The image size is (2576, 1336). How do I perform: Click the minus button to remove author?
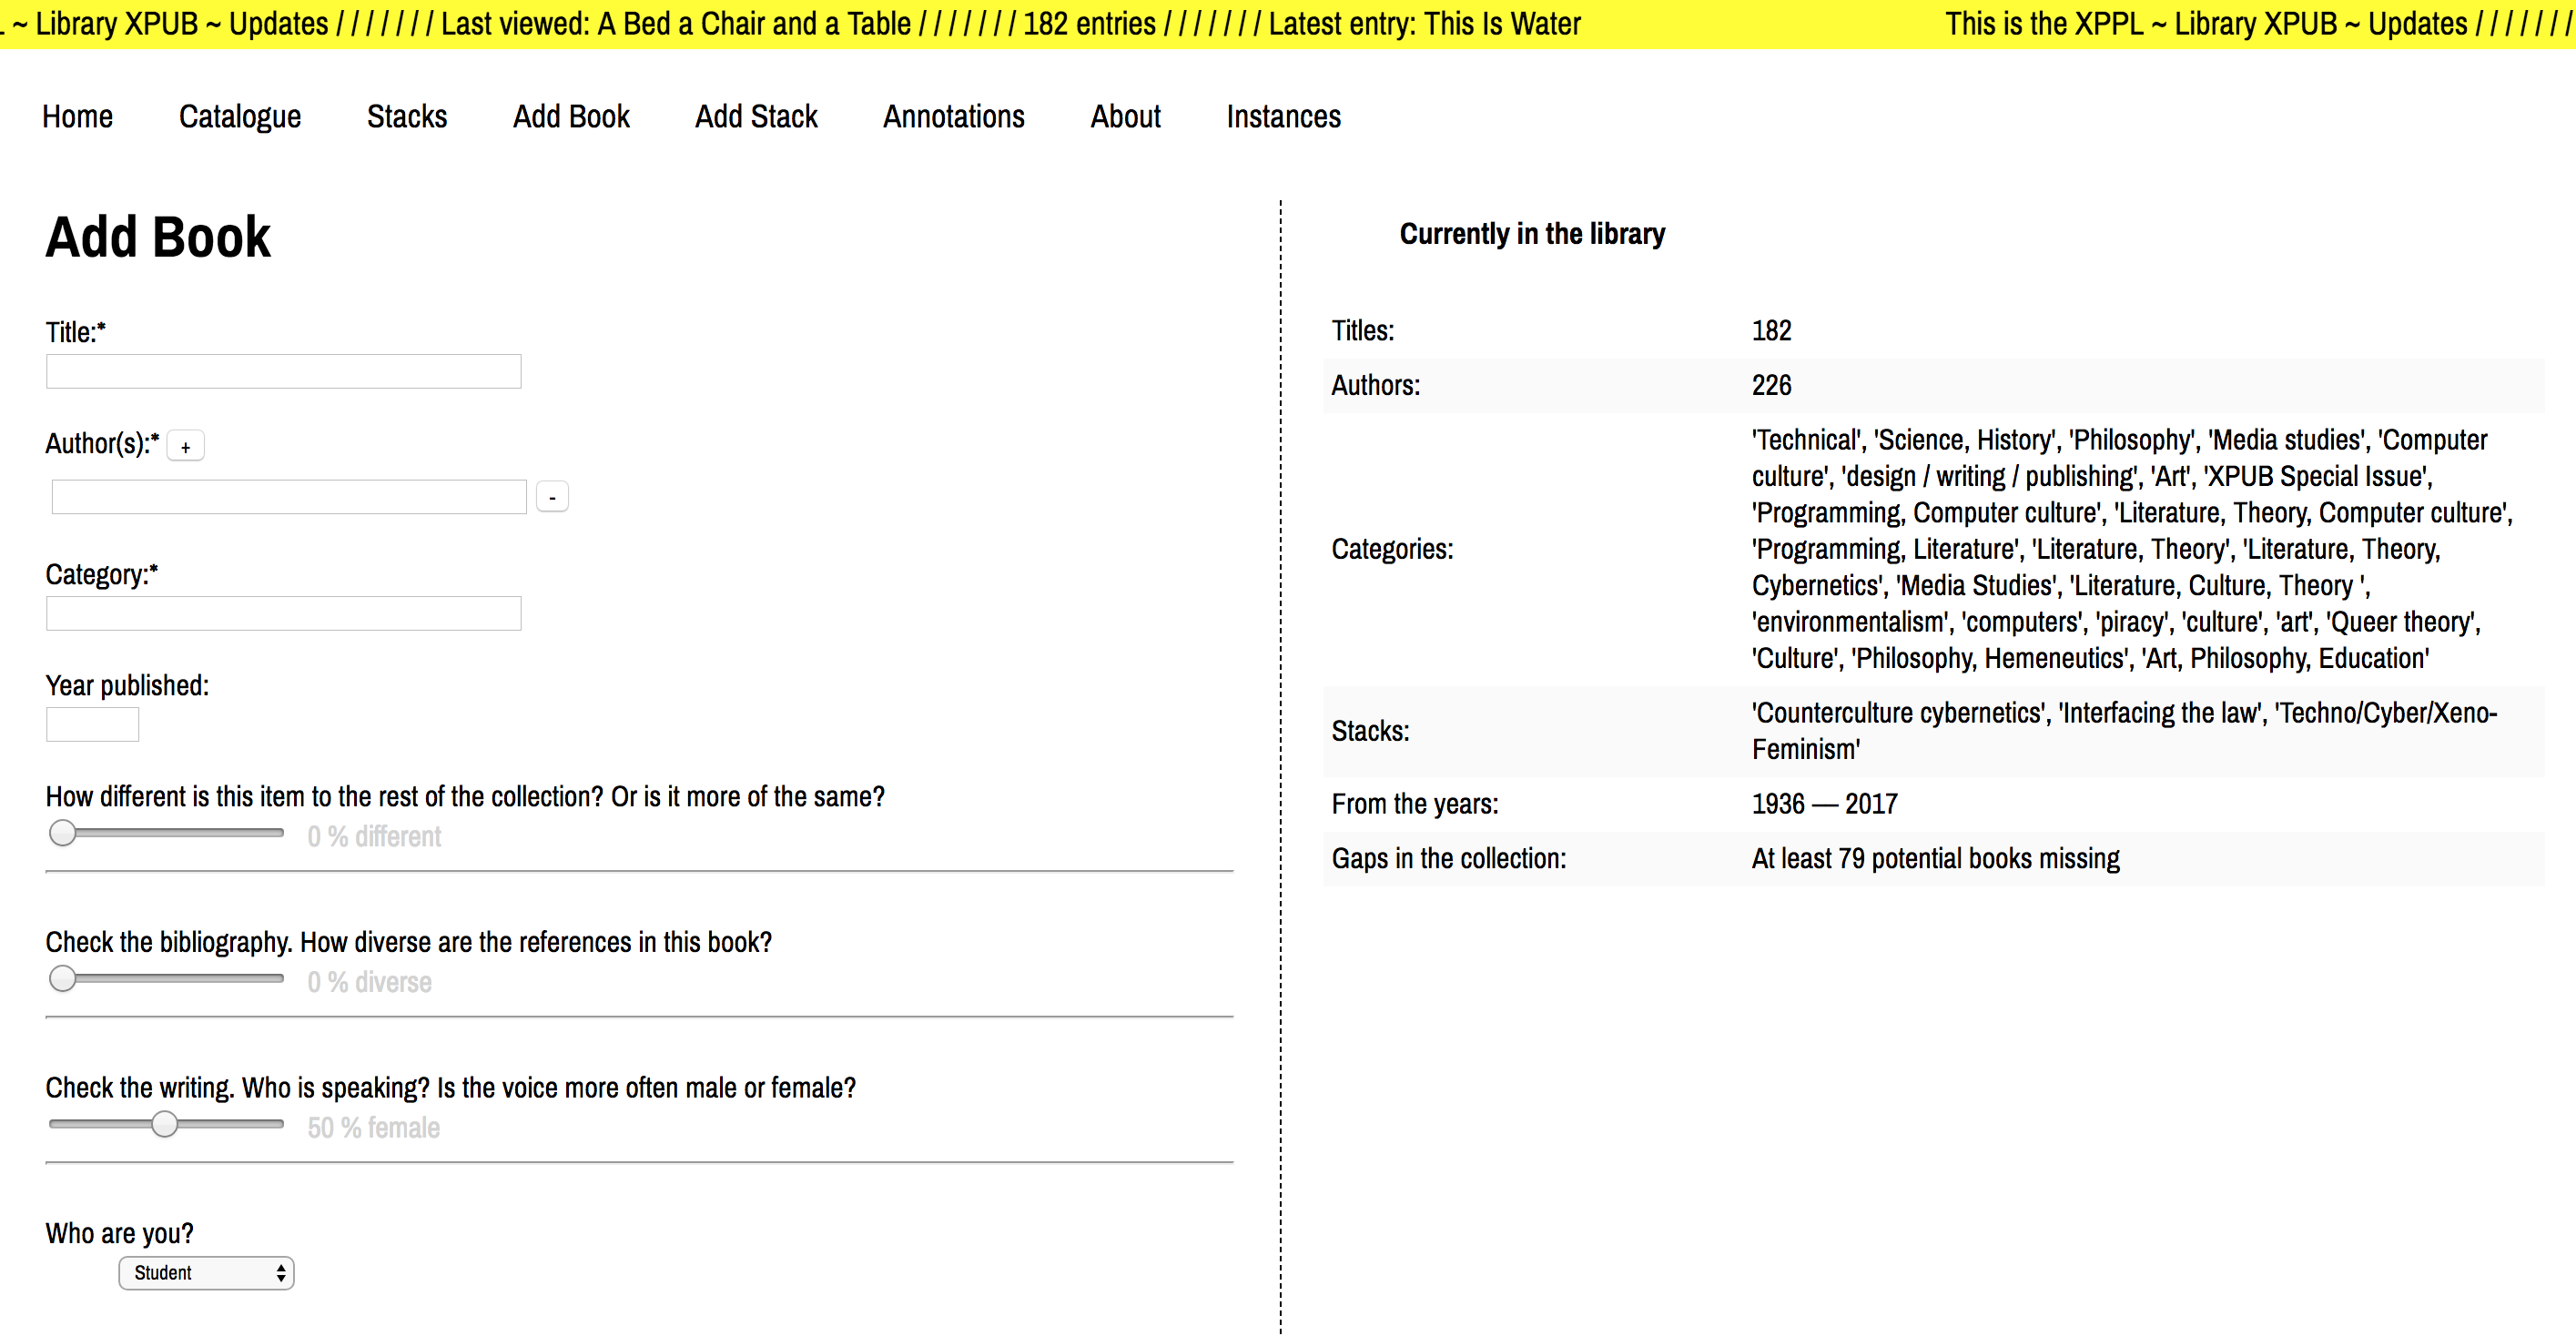(552, 497)
